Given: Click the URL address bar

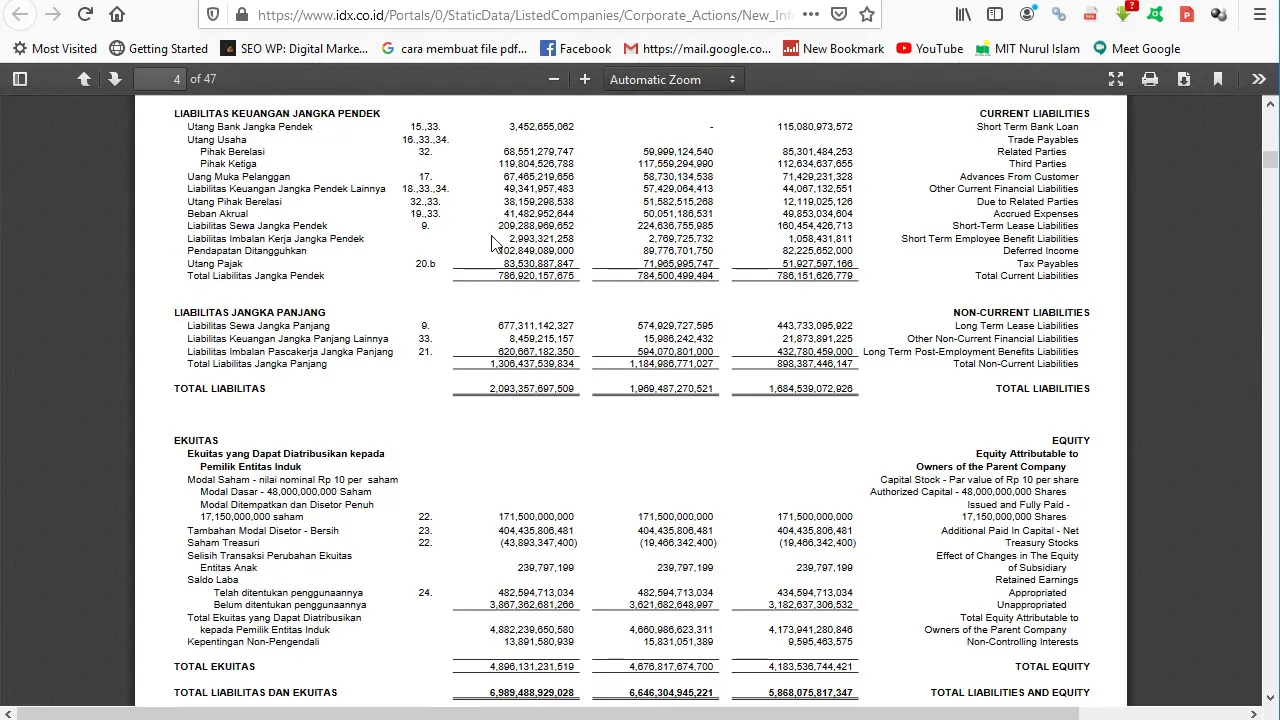Looking at the screenshot, I should [525, 15].
